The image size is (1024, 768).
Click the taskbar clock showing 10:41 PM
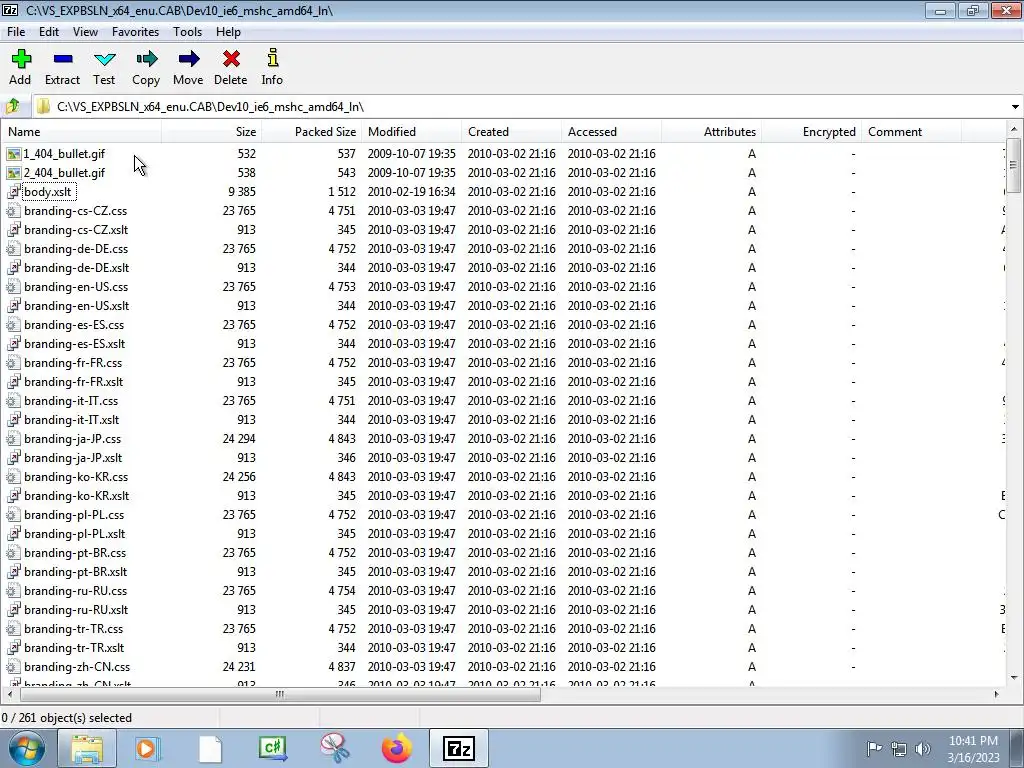tap(973, 749)
